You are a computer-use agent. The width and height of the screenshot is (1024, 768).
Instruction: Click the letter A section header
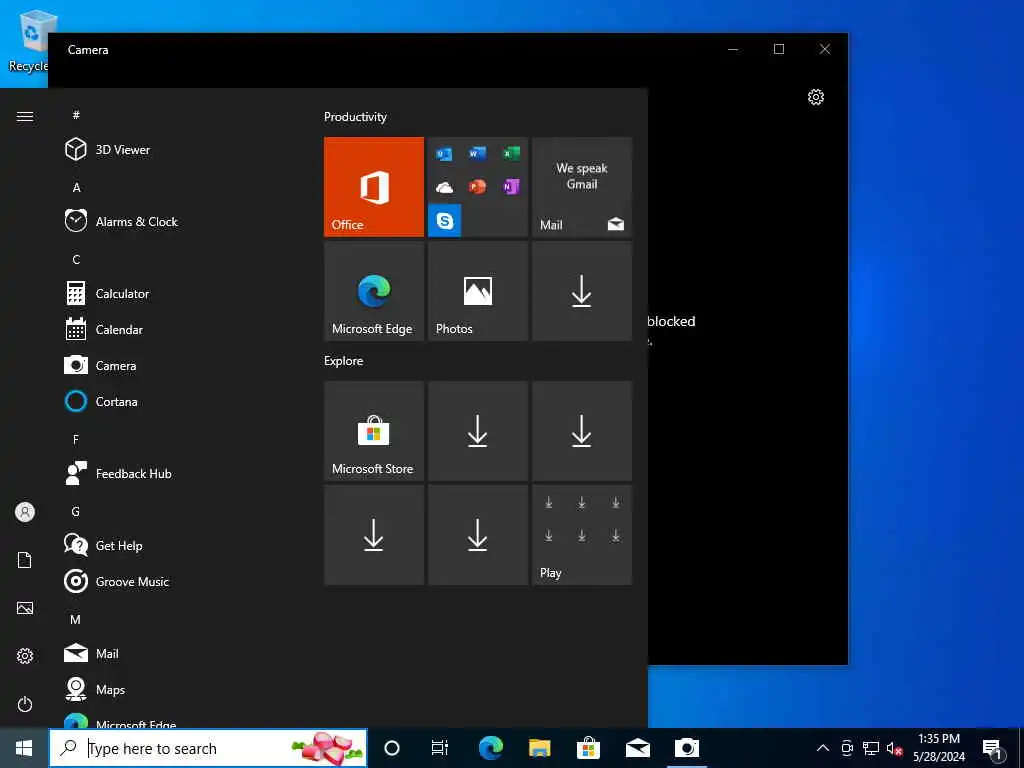click(x=76, y=187)
